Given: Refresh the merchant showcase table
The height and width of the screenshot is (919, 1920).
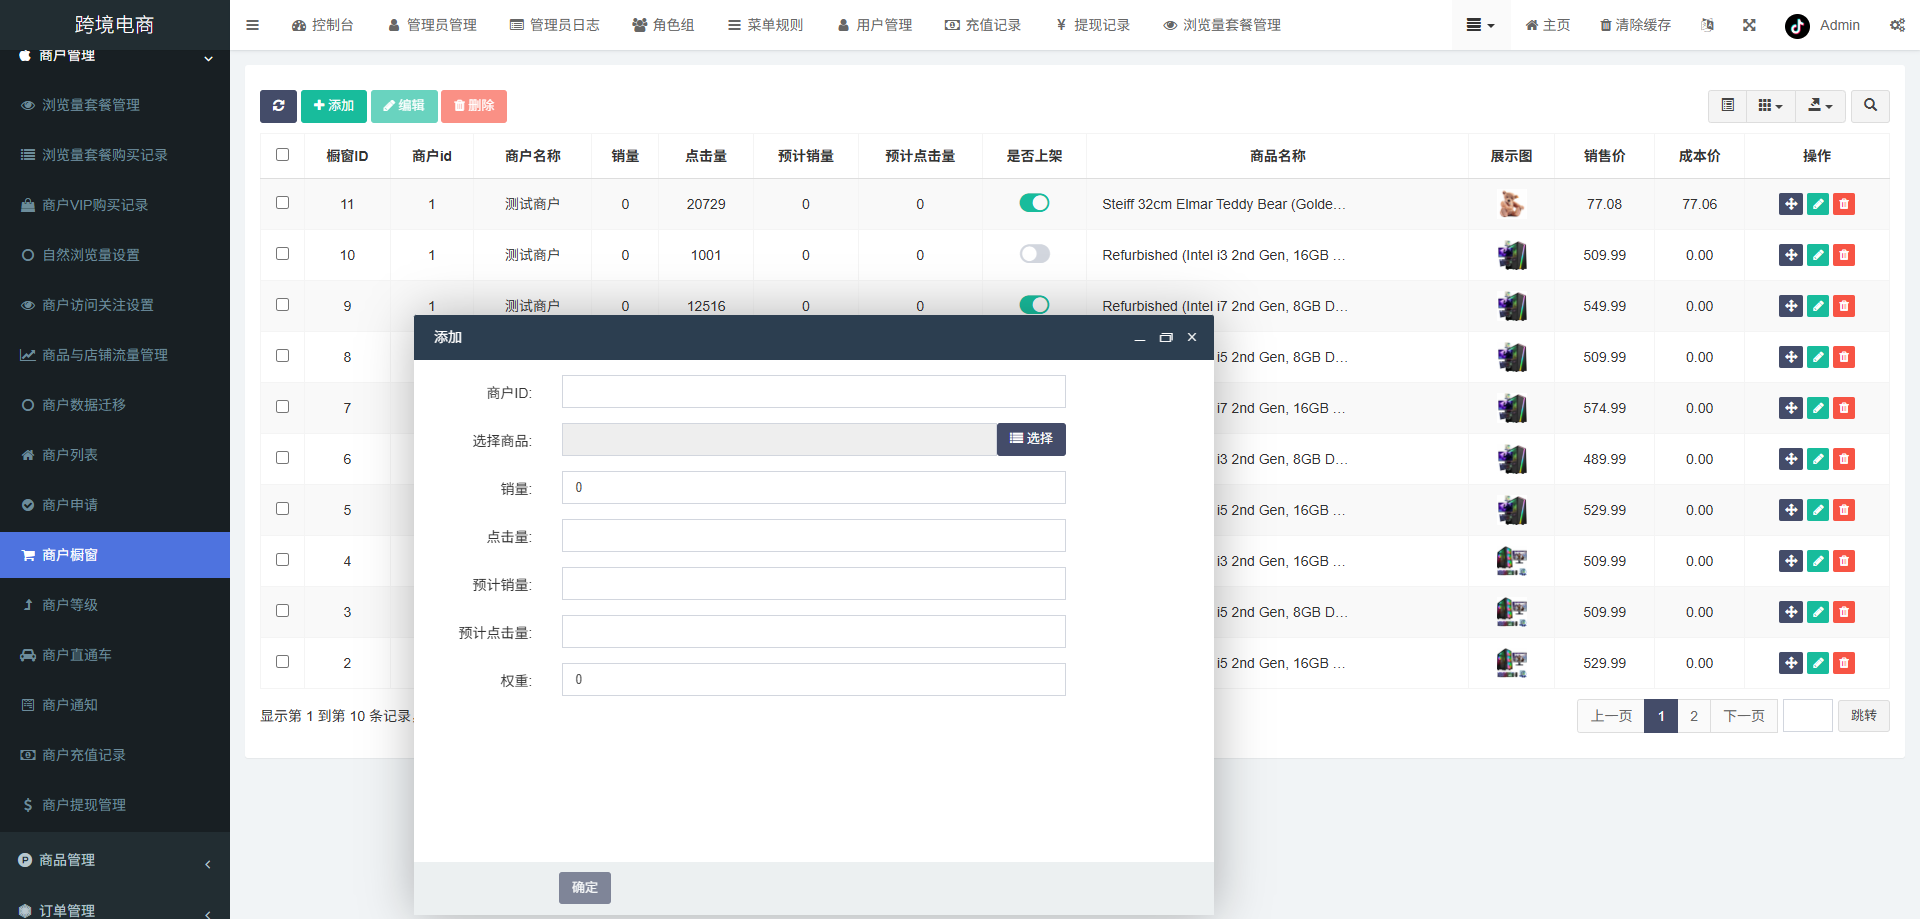Looking at the screenshot, I should pos(278,106).
